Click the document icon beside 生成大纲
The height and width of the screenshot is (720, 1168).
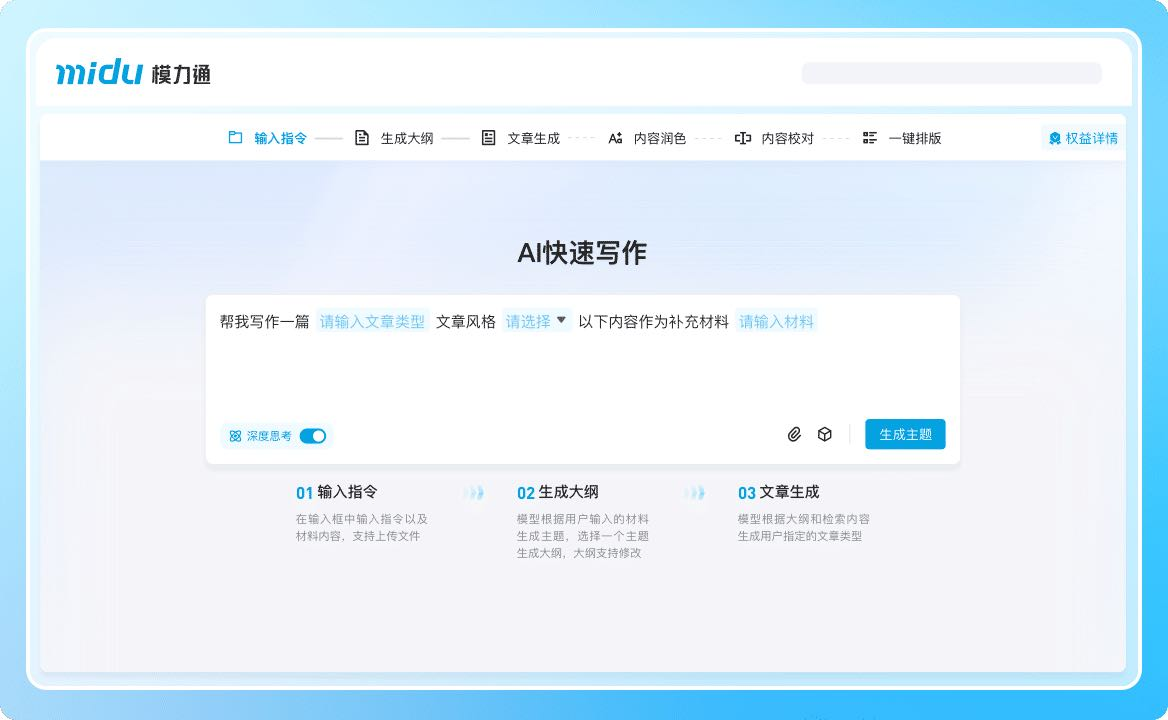(362, 138)
